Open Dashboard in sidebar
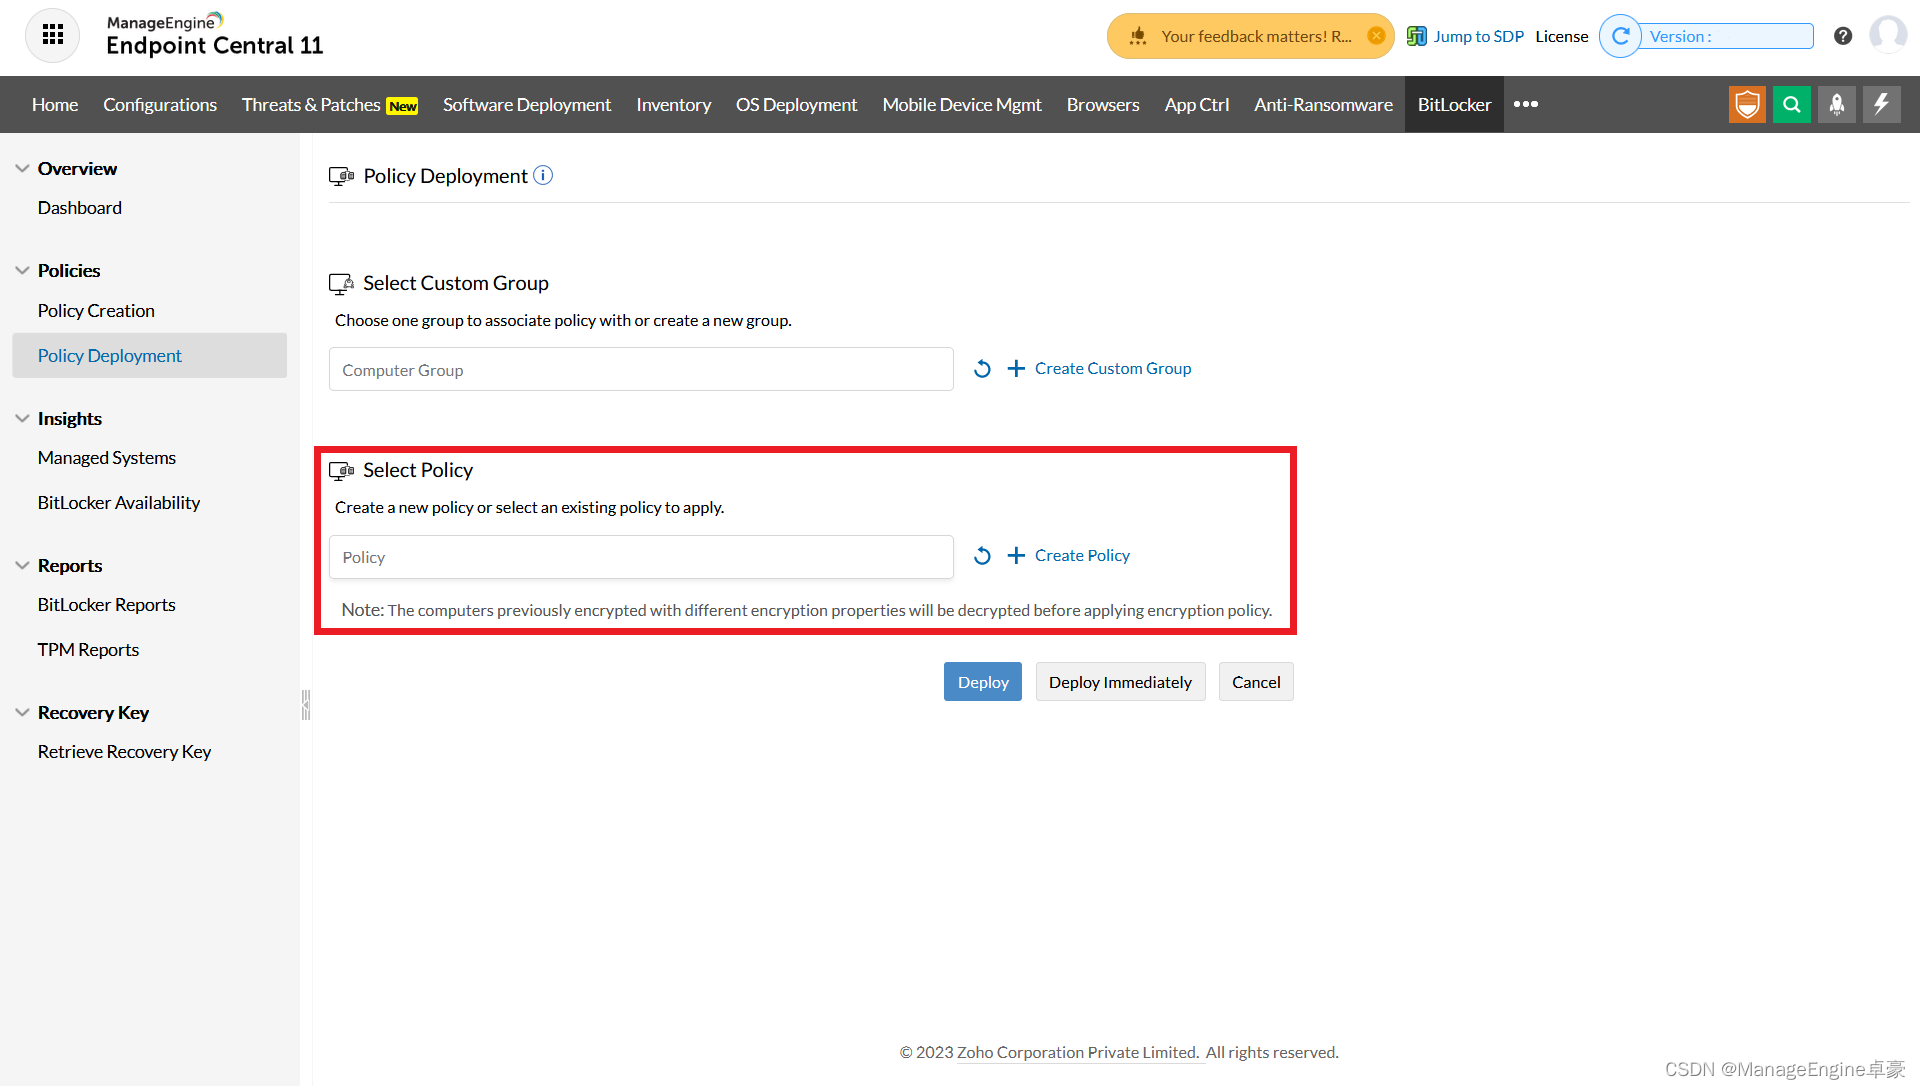The width and height of the screenshot is (1920, 1089). tap(80, 208)
